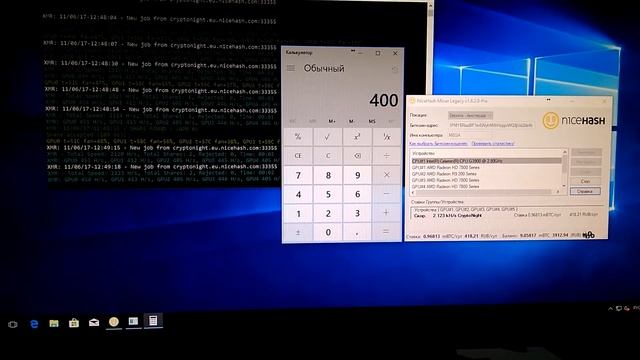This screenshot has height=360, width=640.
Task: Click the minus operator key
Action: click(386, 194)
